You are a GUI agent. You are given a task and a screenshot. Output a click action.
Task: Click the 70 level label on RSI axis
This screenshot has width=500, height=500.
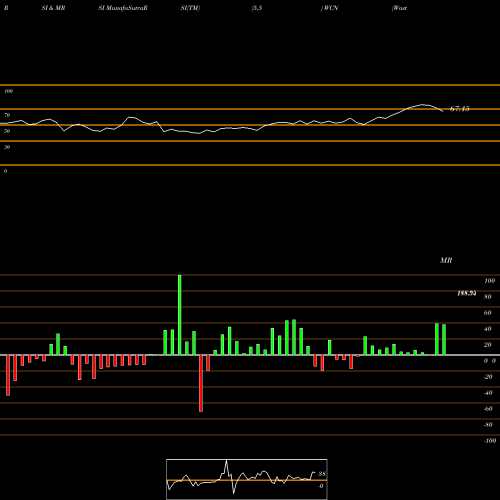7,115
